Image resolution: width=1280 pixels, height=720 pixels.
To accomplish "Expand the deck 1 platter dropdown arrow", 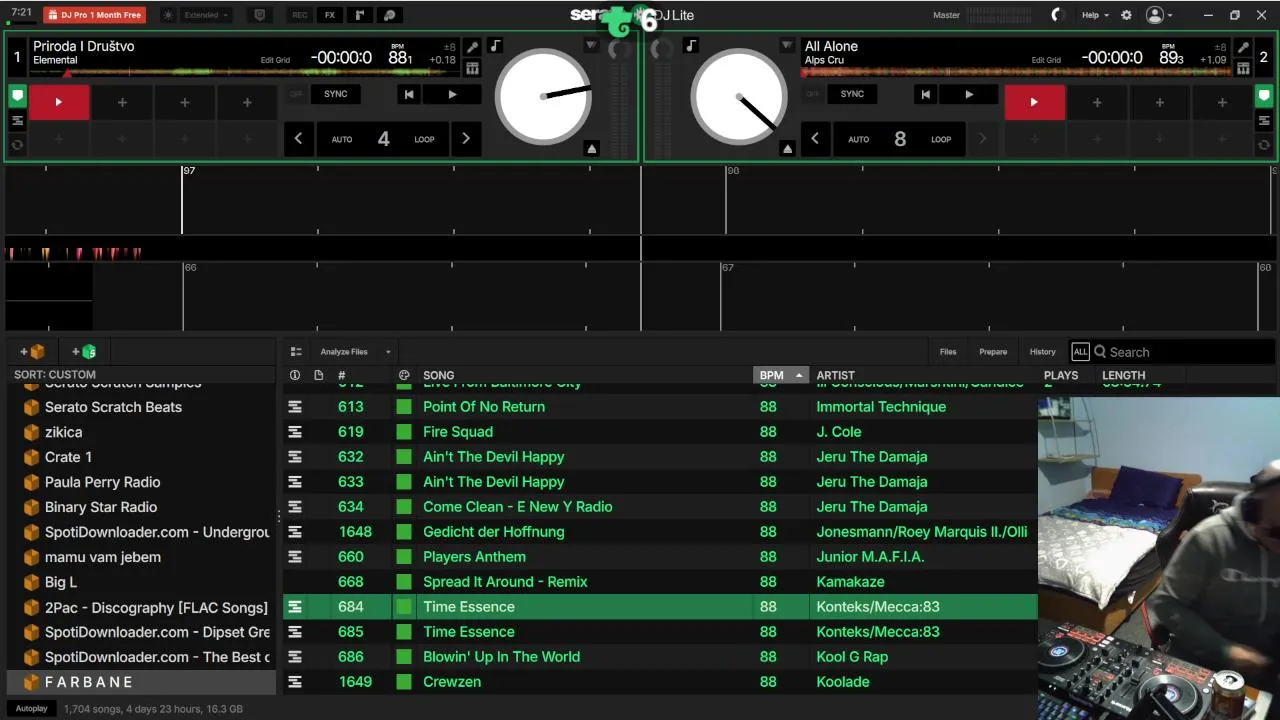I will click(591, 46).
